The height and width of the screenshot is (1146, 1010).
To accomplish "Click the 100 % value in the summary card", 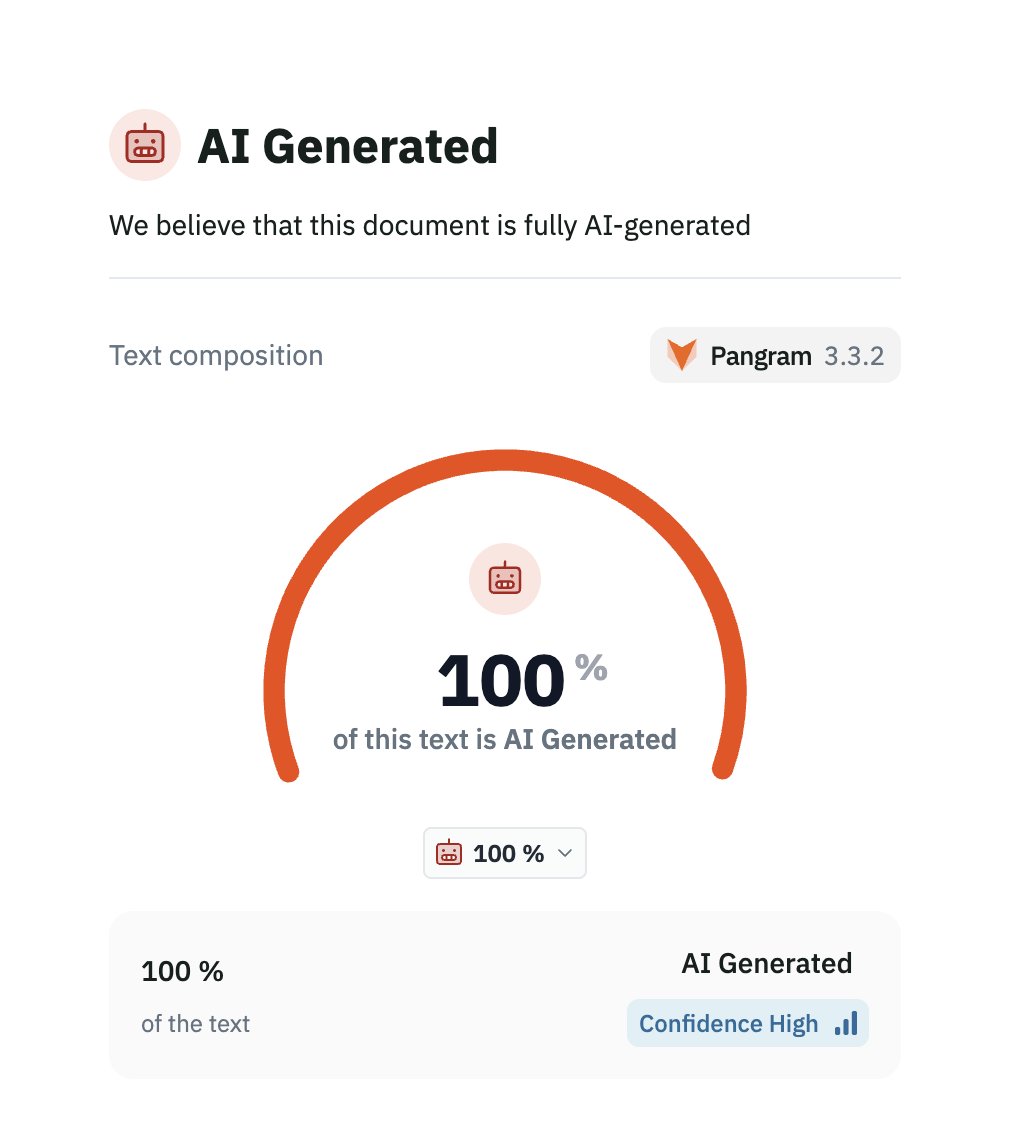I will (x=182, y=971).
